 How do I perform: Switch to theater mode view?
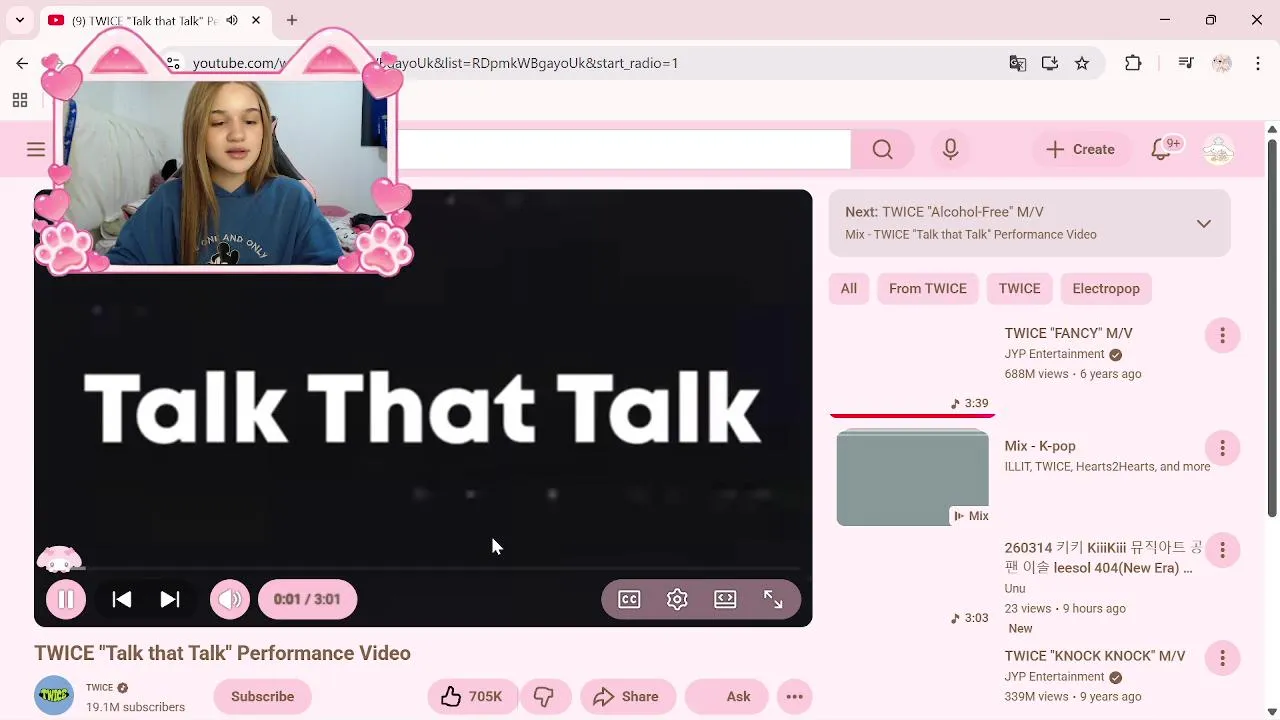[x=725, y=599]
